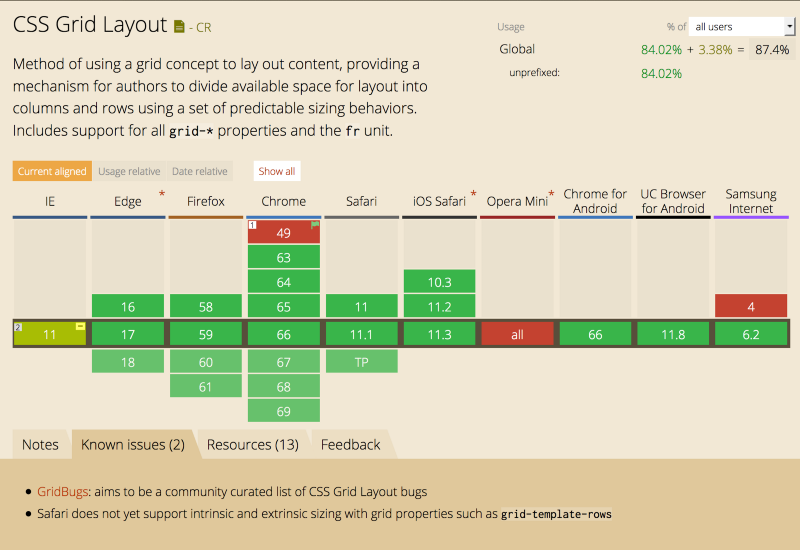Open the Notes tab
The width and height of the screenshot is (800, 550).
point(40,444)
